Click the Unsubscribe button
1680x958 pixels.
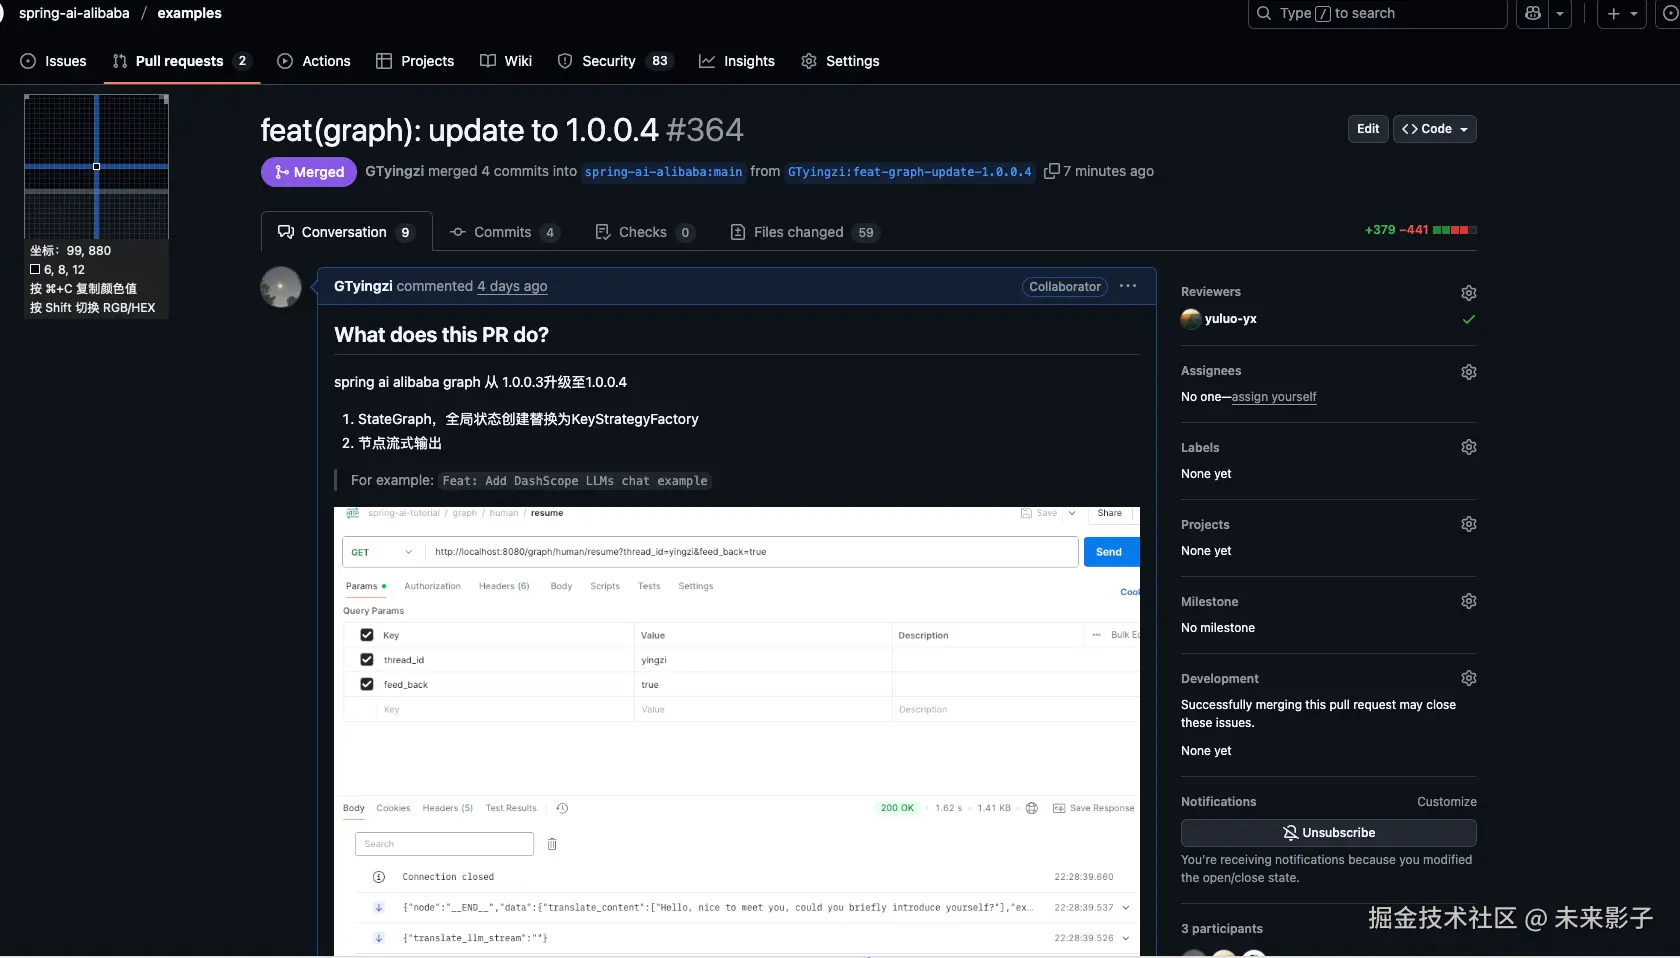click(1328, 833)
